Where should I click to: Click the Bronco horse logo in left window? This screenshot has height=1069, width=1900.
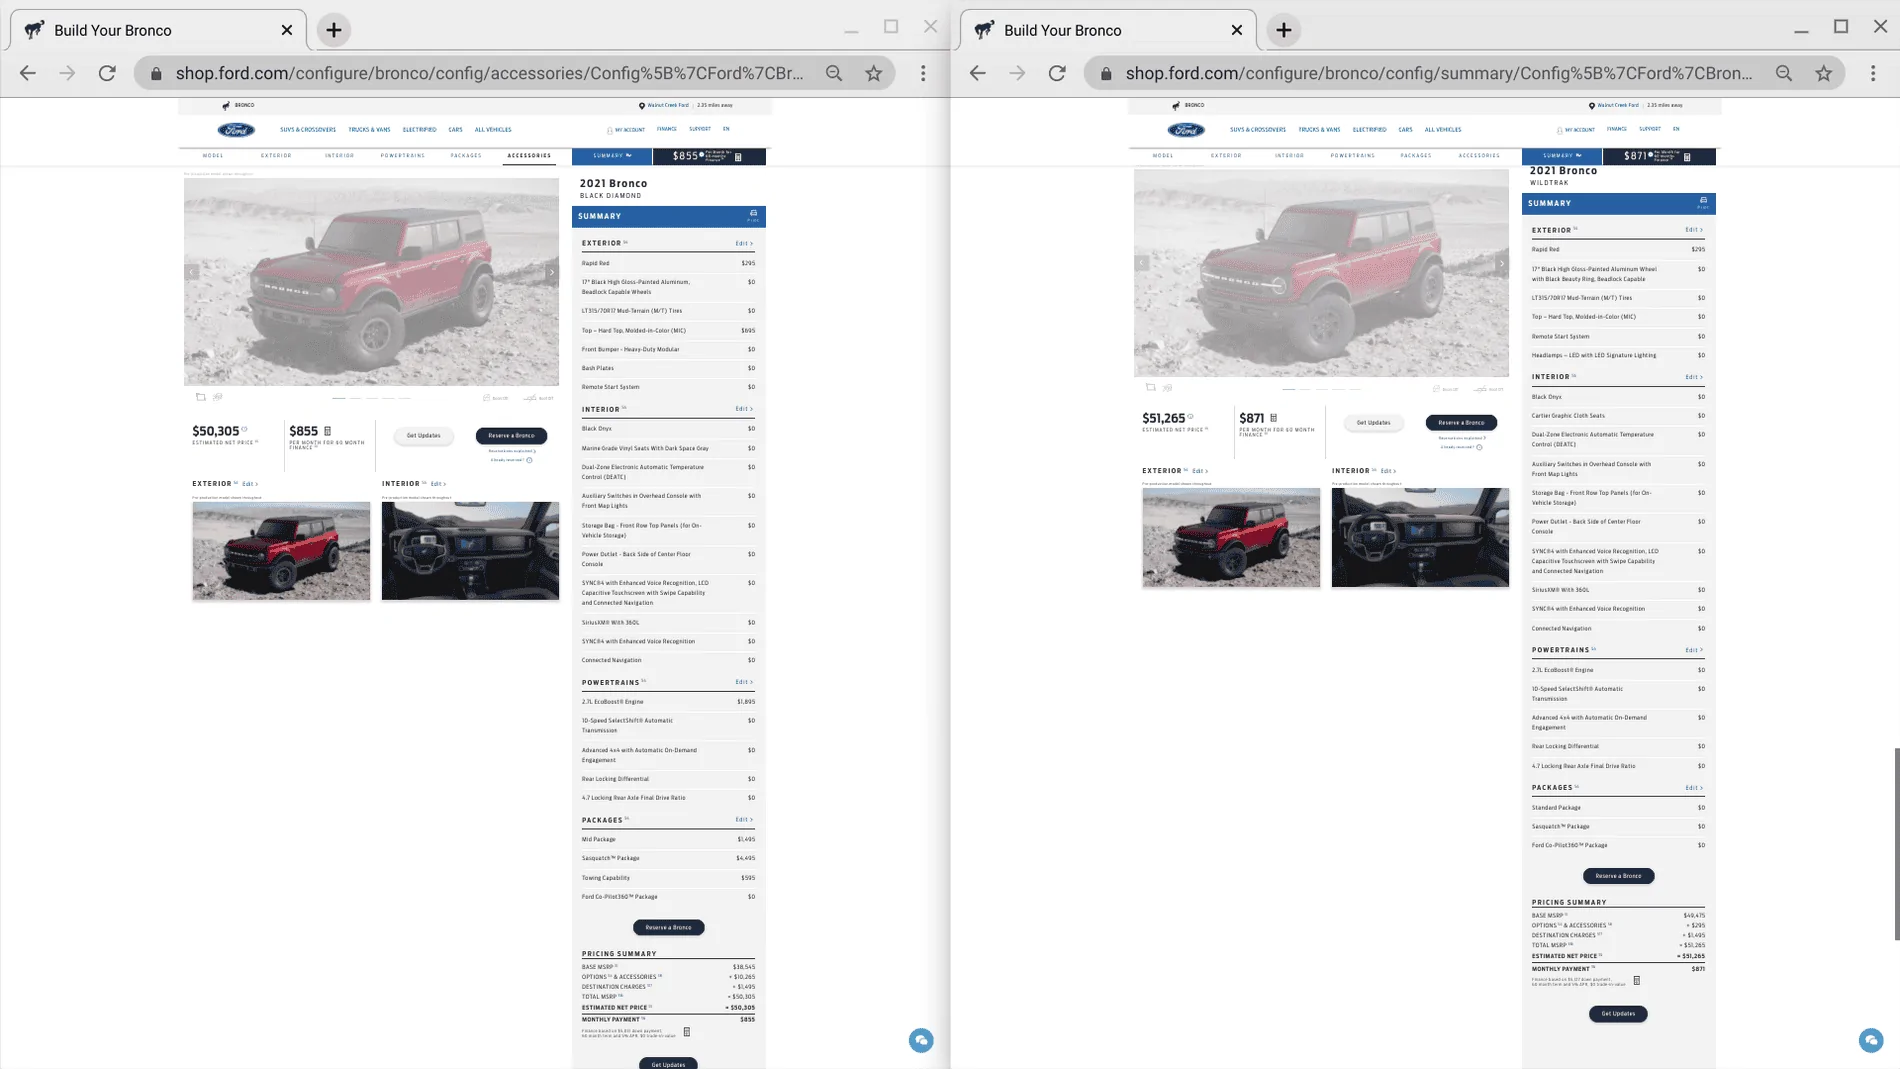click(x=226, y=105)
